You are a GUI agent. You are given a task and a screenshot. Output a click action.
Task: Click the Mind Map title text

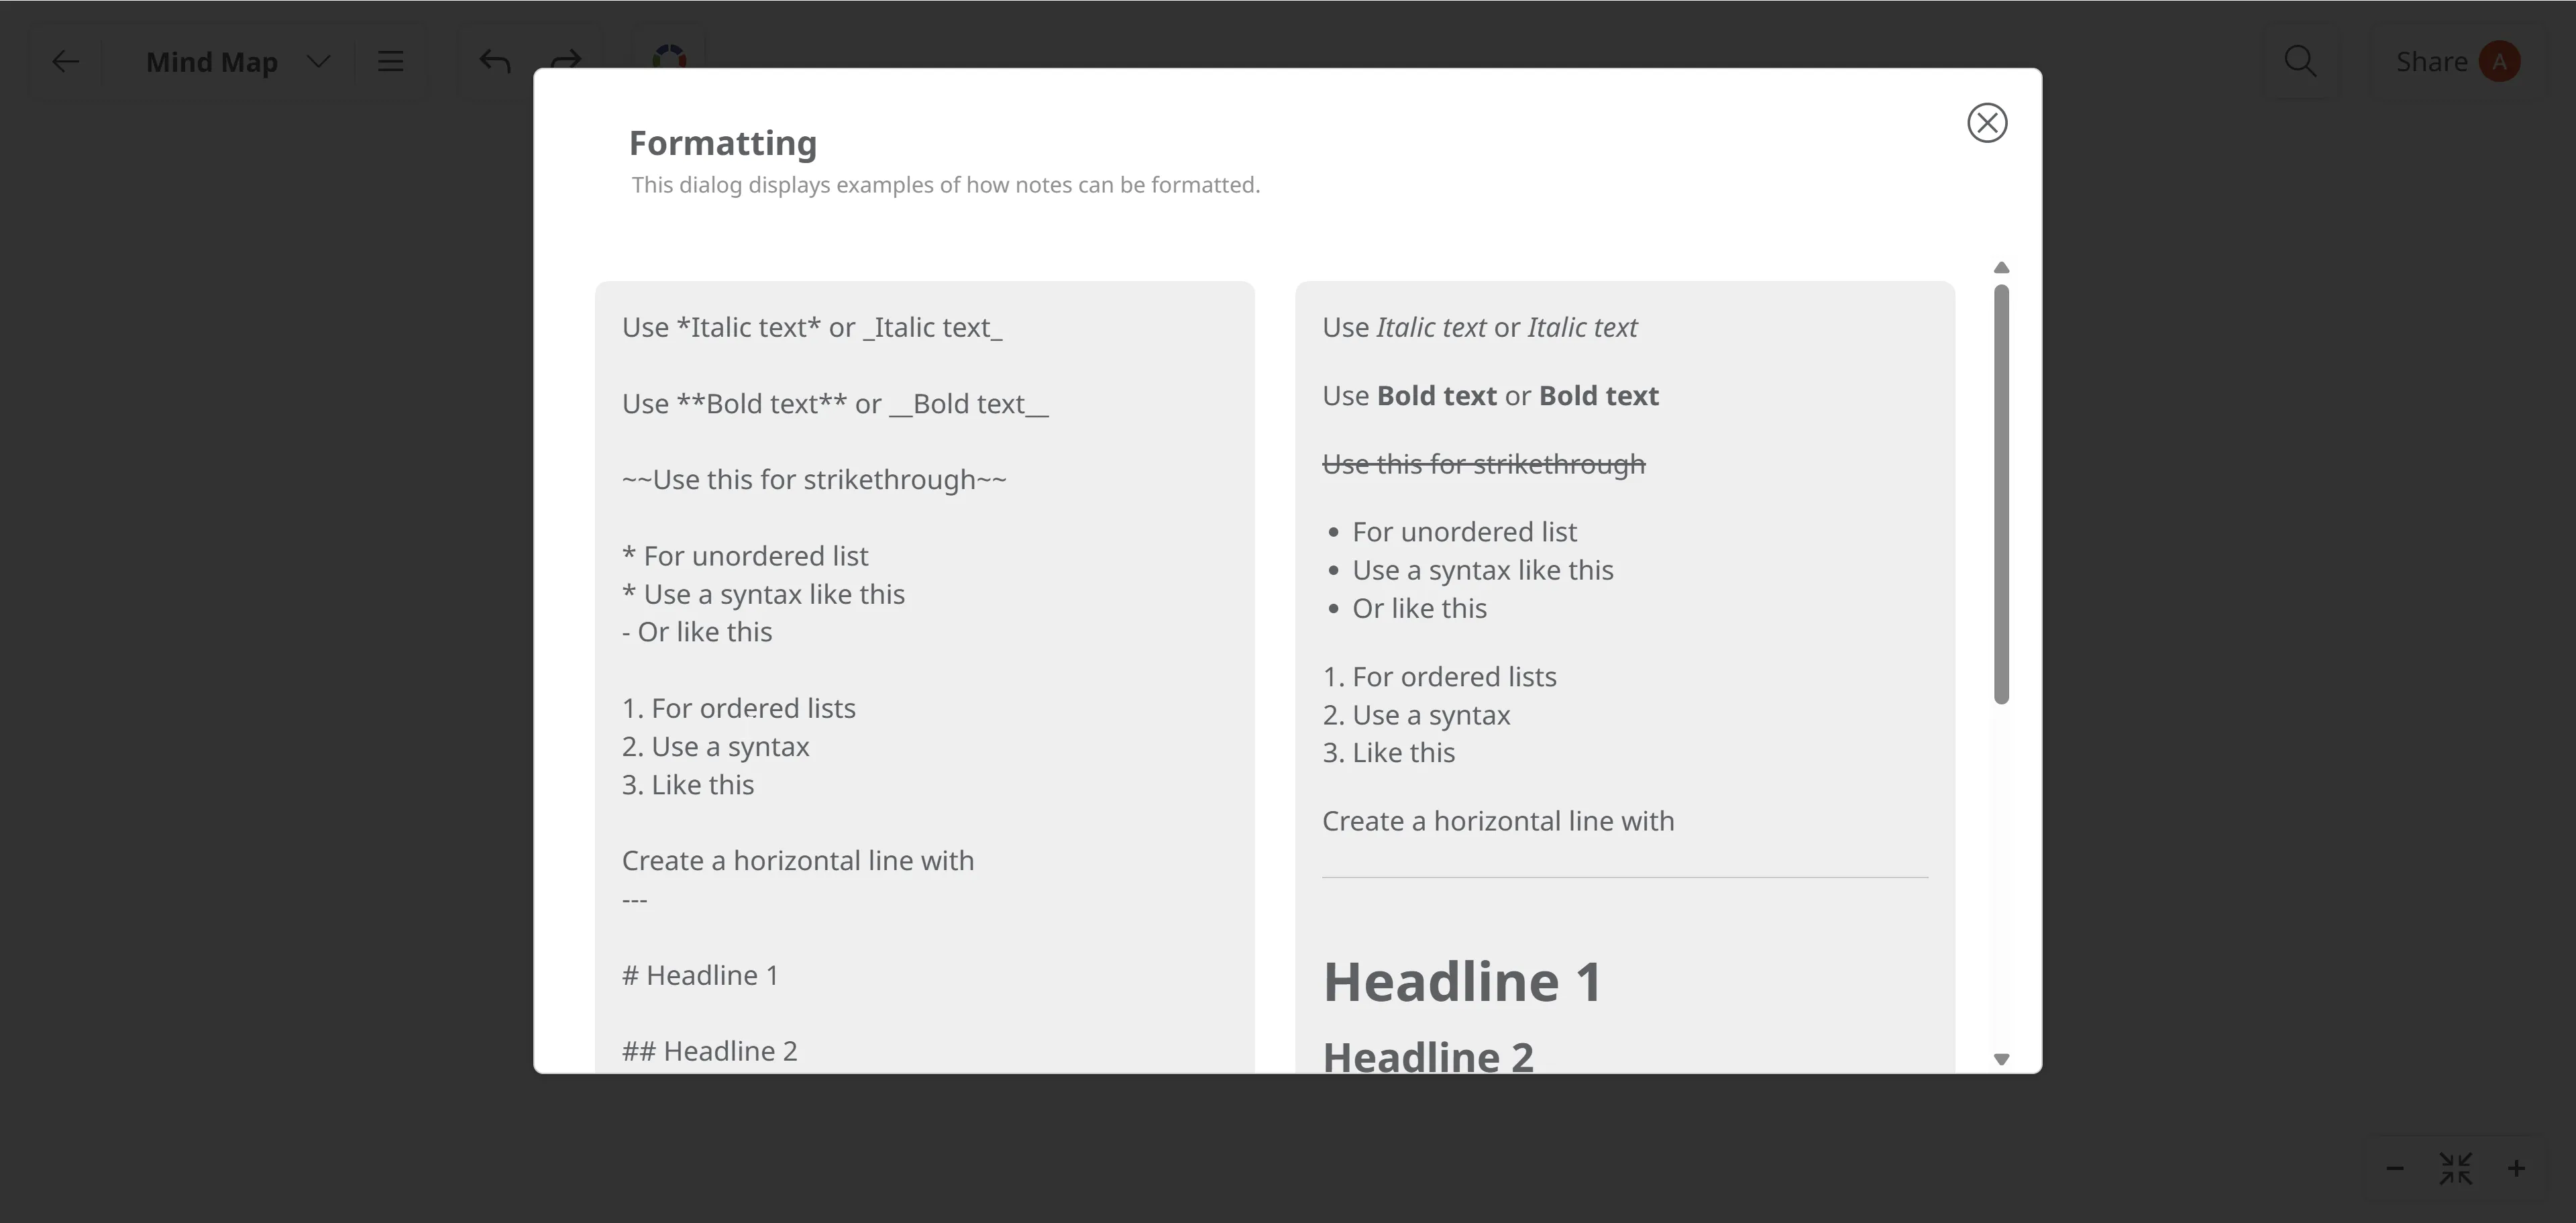212,62
